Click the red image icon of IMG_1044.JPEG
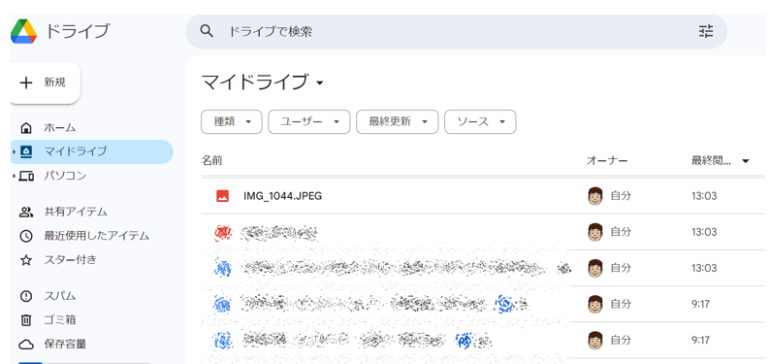Screen dimensions: 770x364 tap(222, 196)
